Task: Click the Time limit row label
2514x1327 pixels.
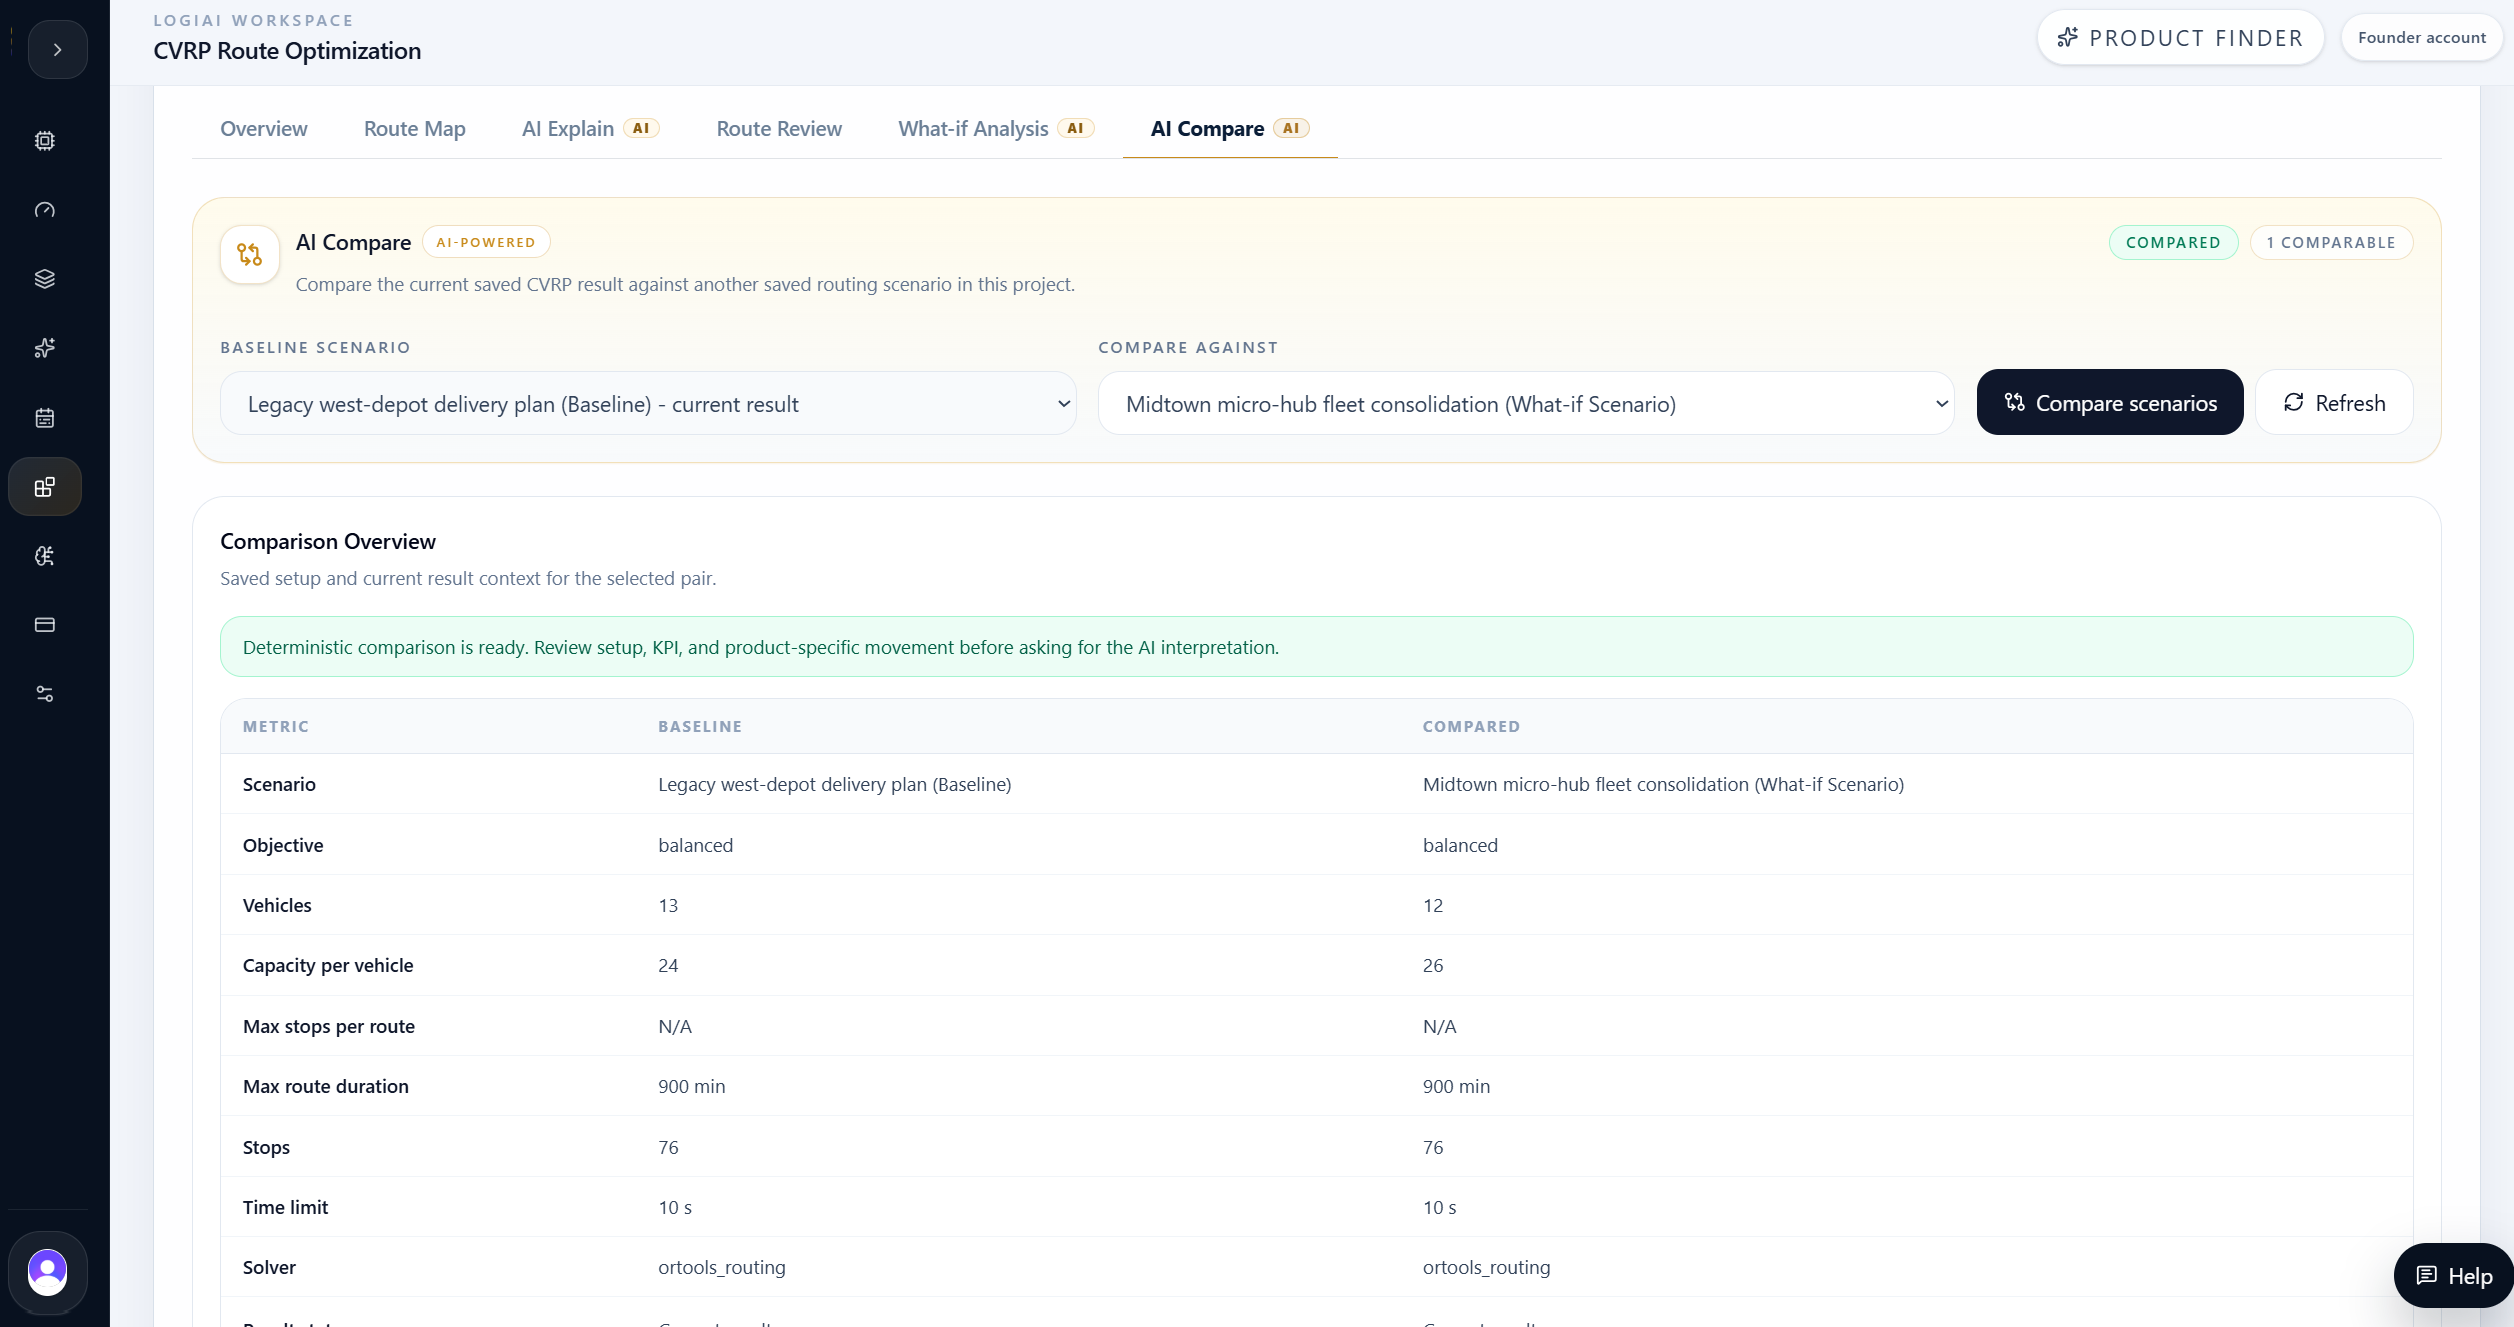Action: 285,1207
